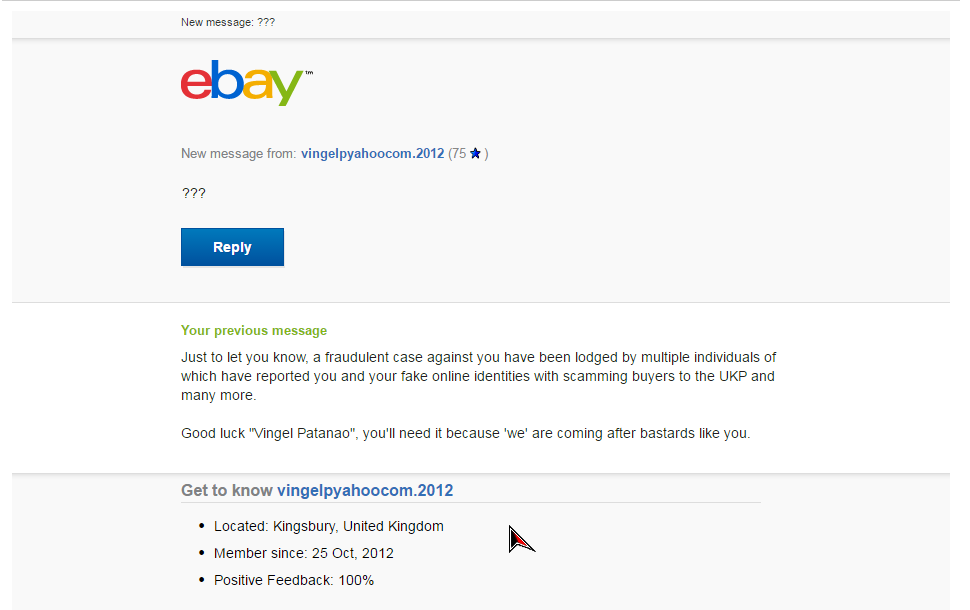
Task: Click the Reply button
Action: coord(232,247)
